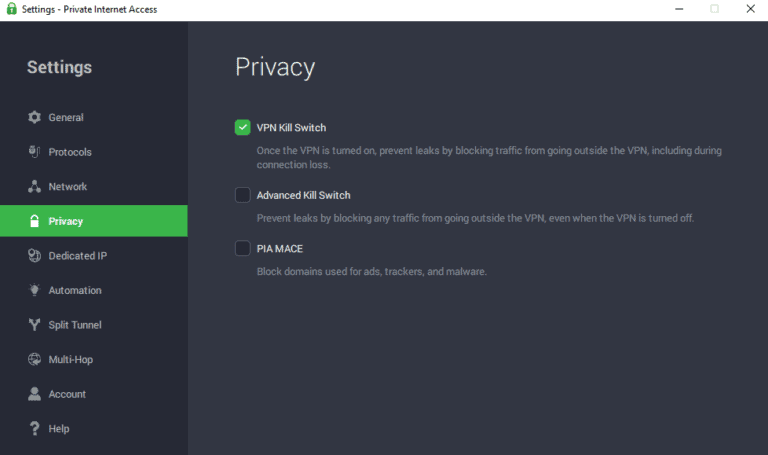Disable the VPN Kill Switch checkbox
This screenshot has width=768, height=455.
(242, 127)
